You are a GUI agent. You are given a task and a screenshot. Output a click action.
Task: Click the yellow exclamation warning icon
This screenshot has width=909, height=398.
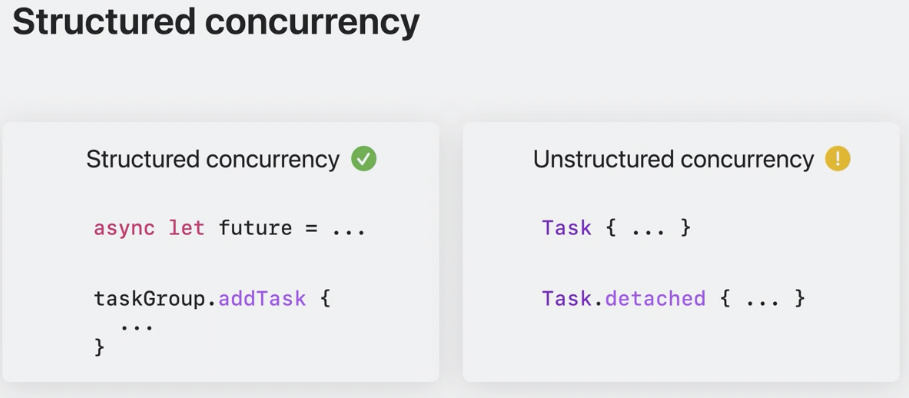point(838,159)
